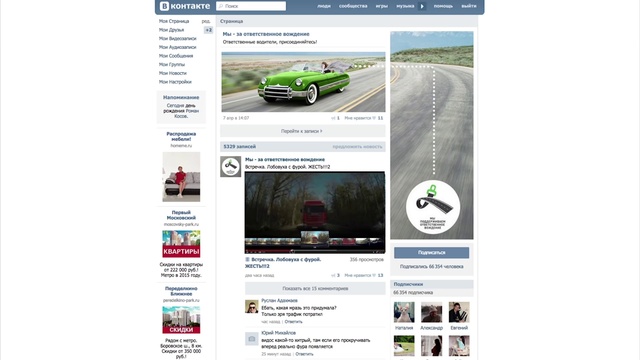Image resolution: width=640 pixels, height=360 pixels.
Task: Click community avatar beside wall post
Action: [x=231, y=167]
